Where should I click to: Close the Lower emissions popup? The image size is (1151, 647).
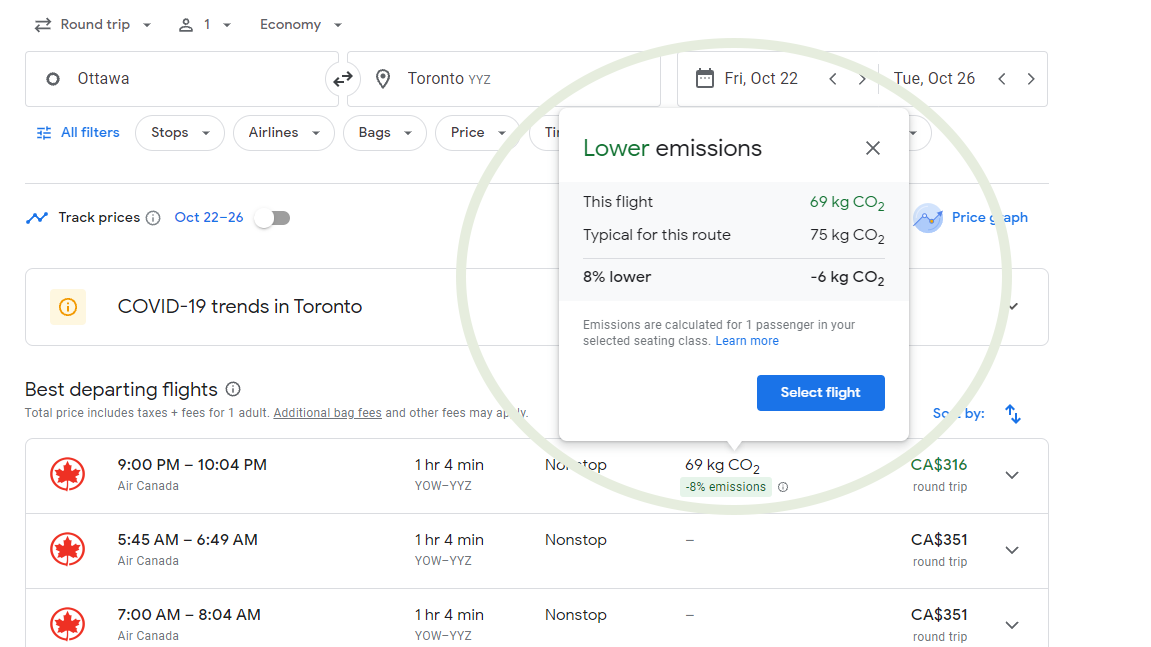coord(872,149)
